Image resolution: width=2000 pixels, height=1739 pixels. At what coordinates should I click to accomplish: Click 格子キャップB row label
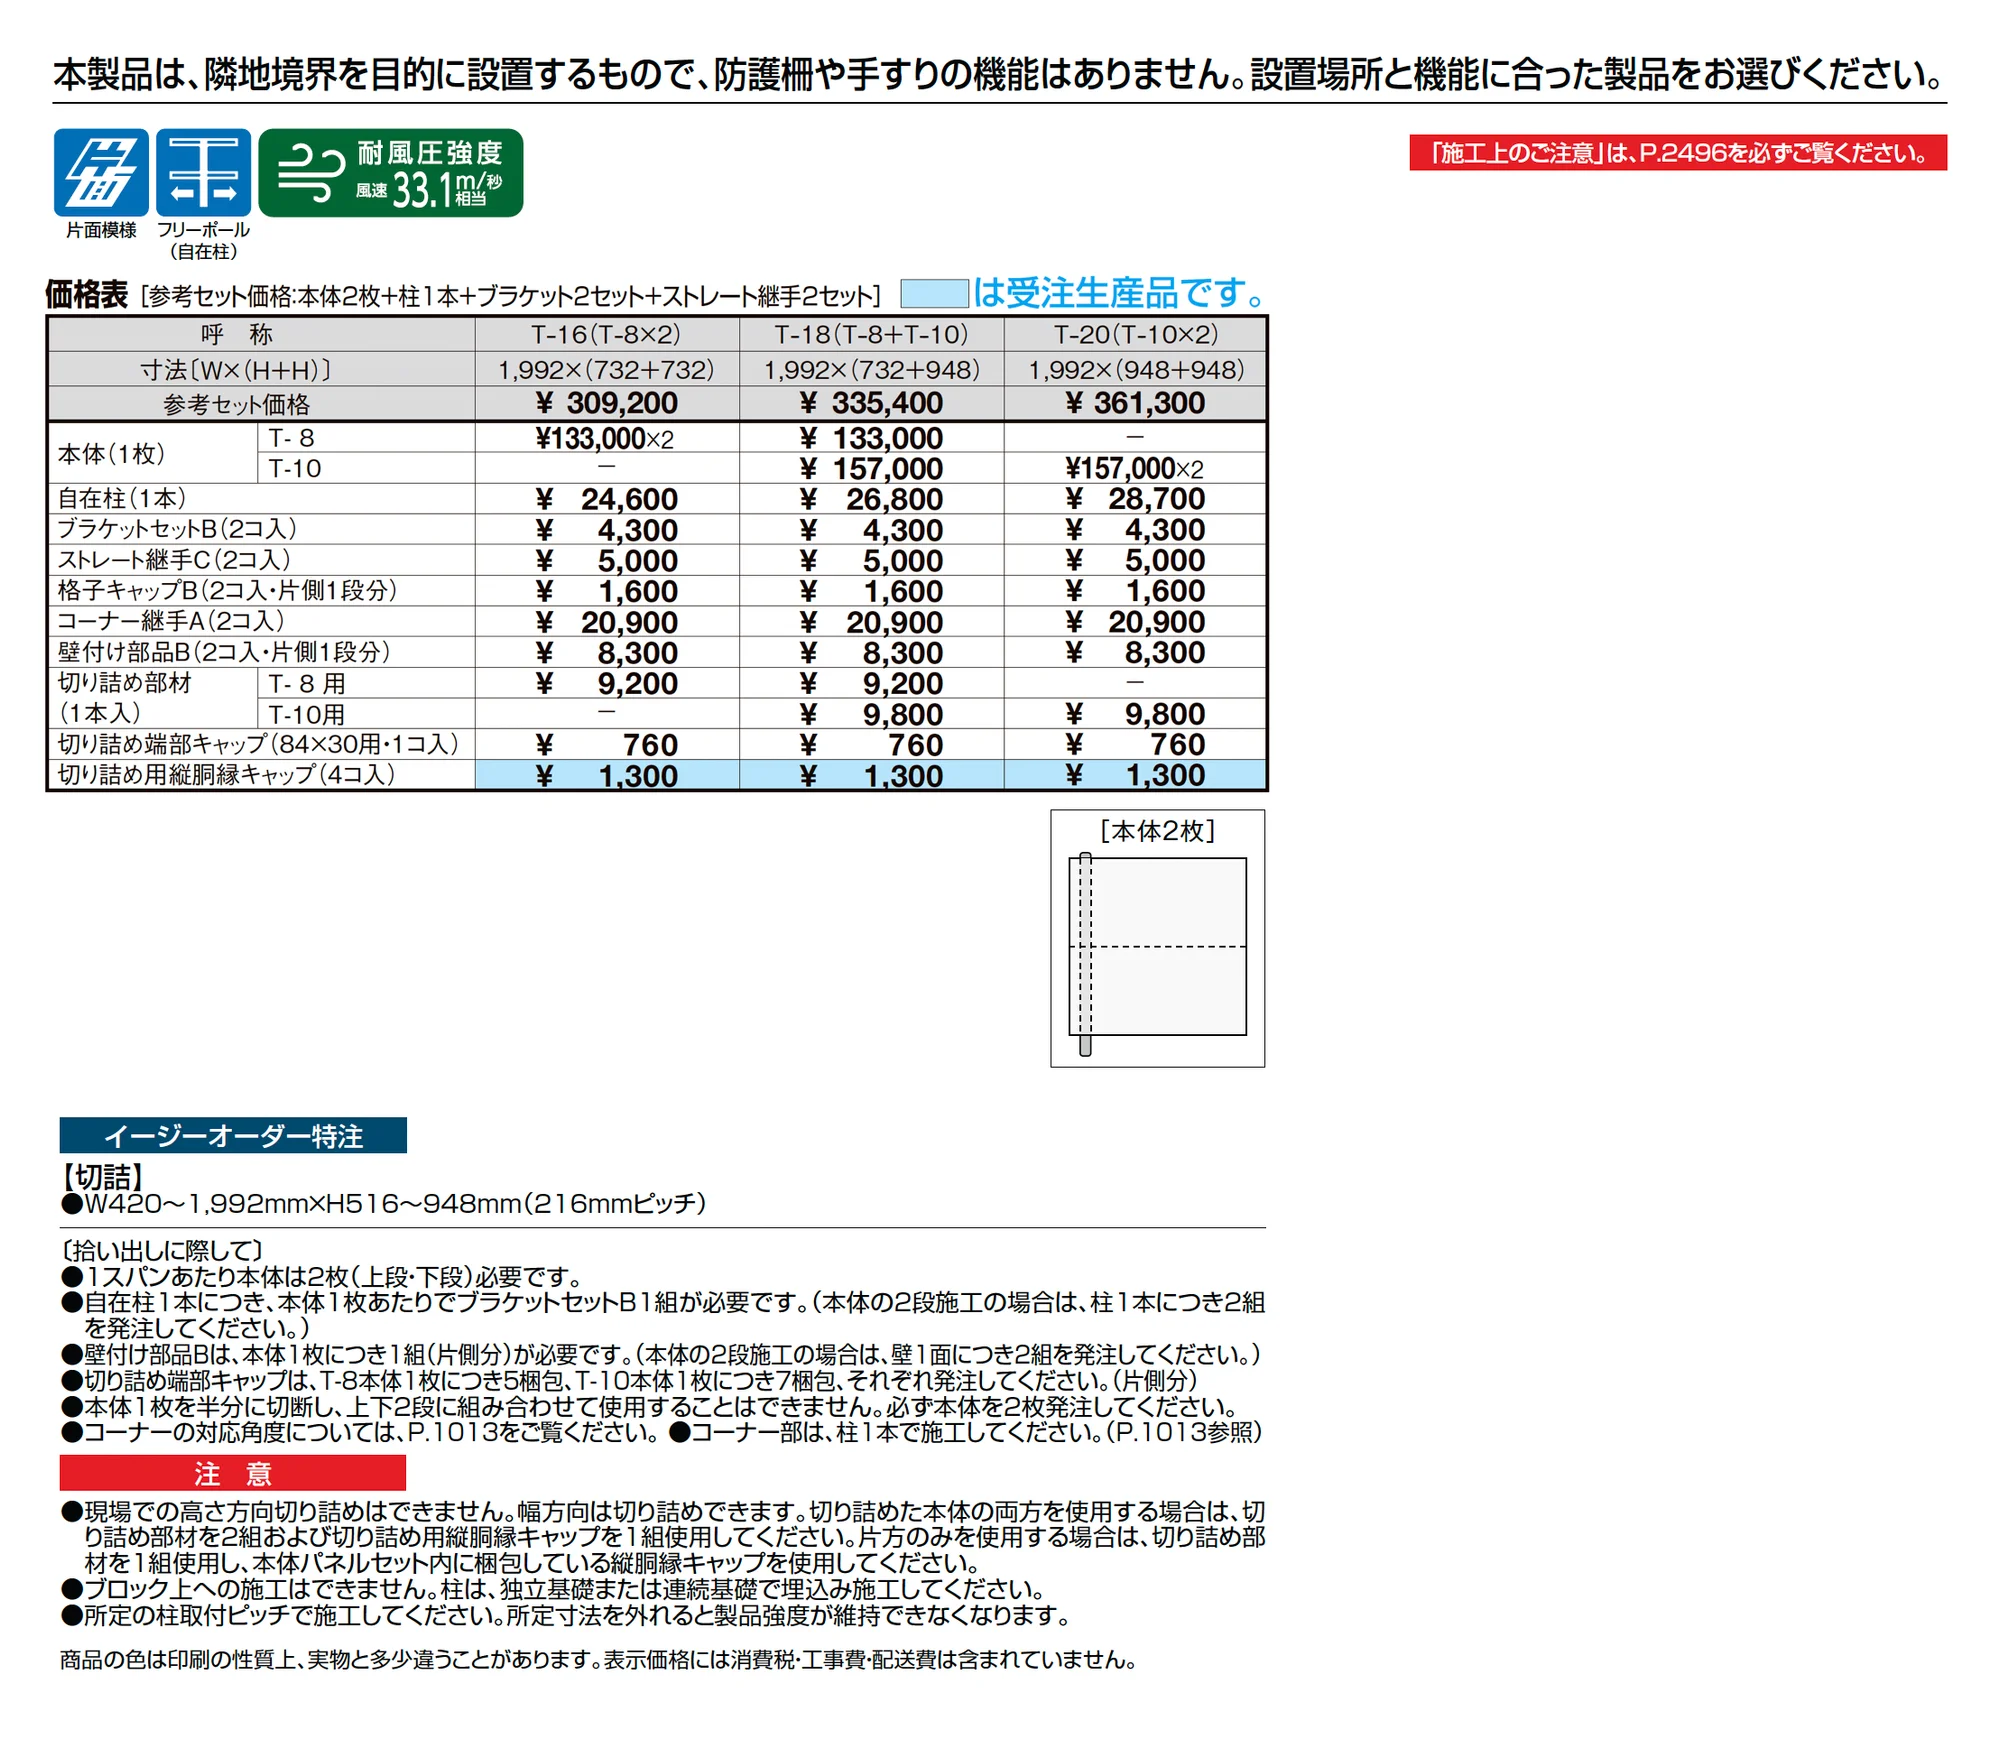click(x=227, y=590)
